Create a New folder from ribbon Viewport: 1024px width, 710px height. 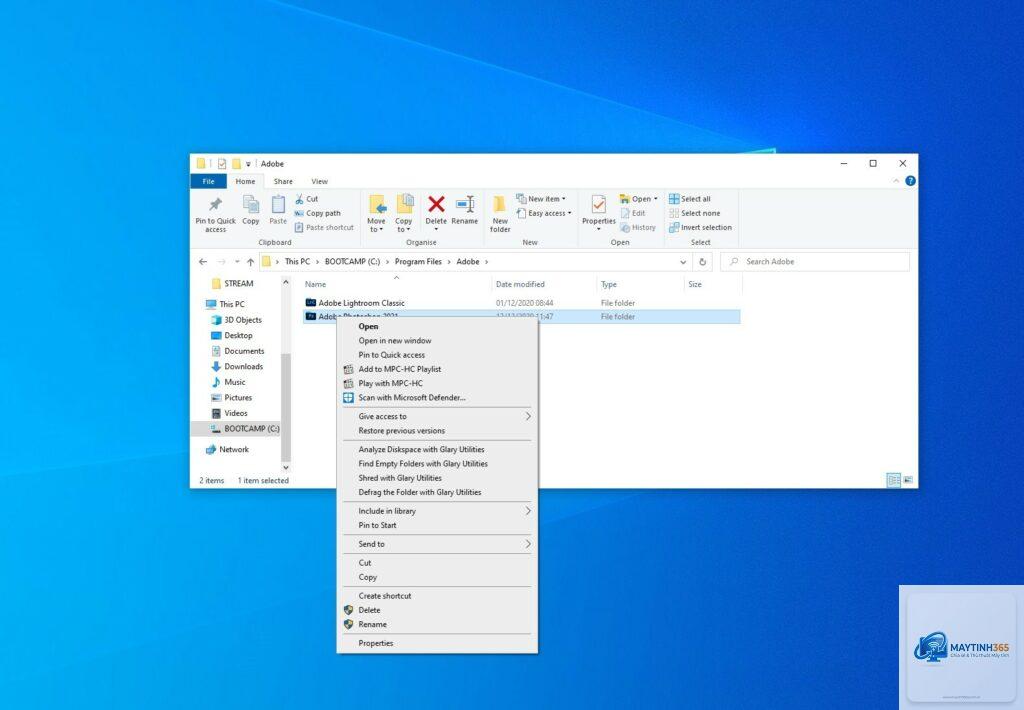(500, 214)
